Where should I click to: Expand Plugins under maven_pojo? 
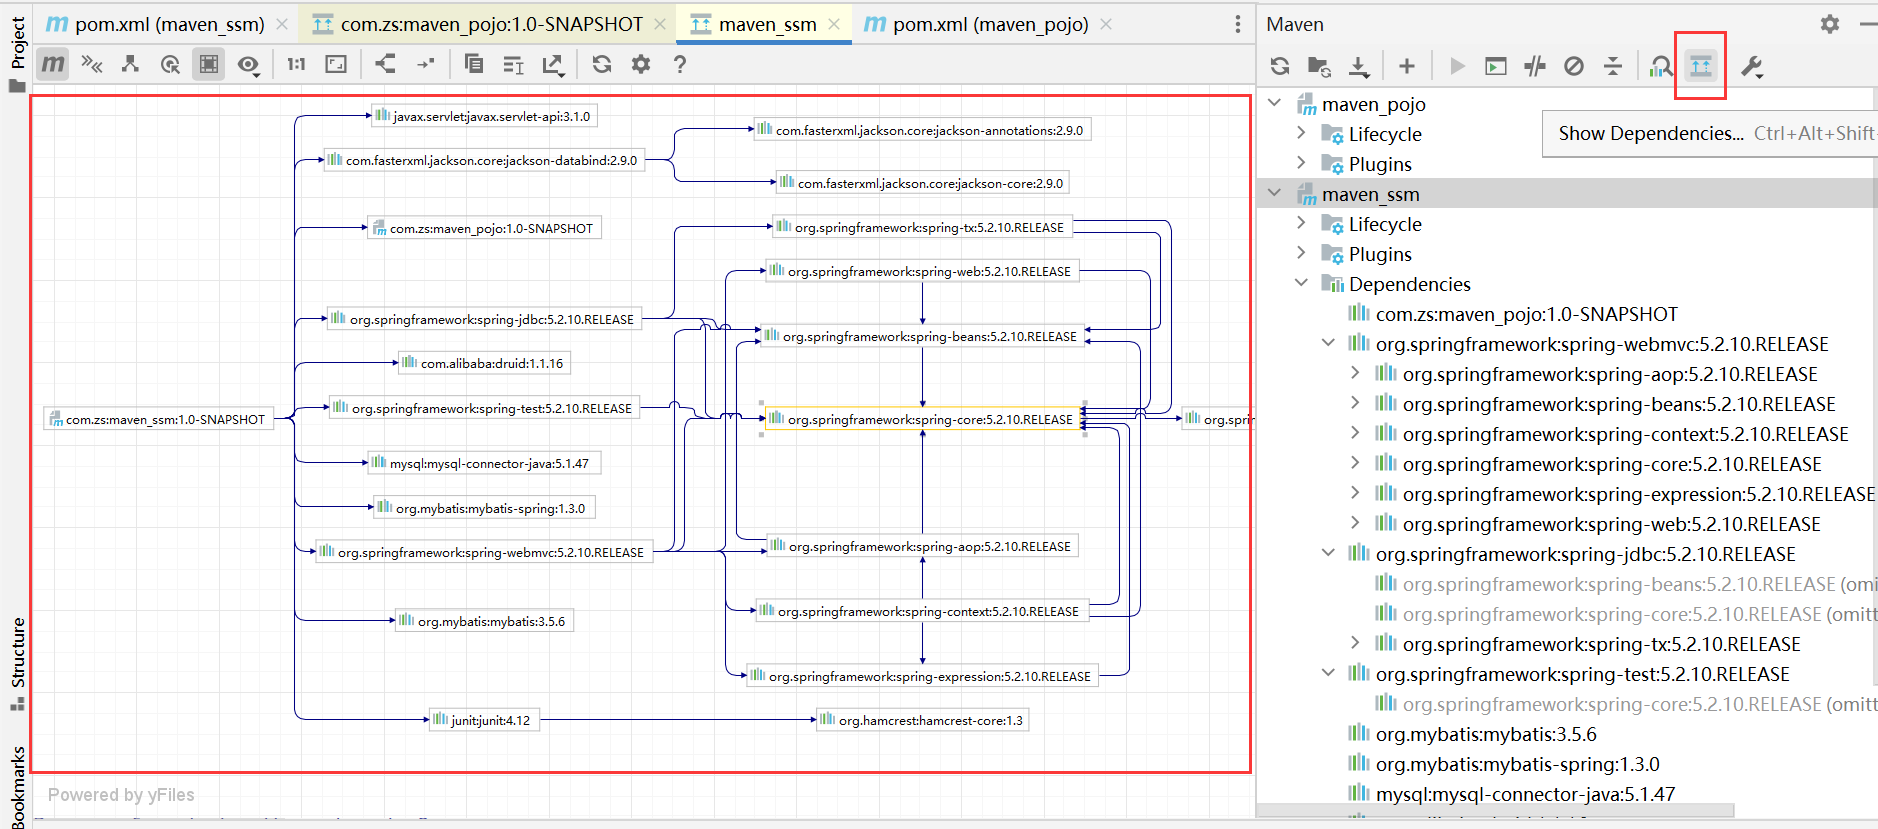pos(1301,163)
